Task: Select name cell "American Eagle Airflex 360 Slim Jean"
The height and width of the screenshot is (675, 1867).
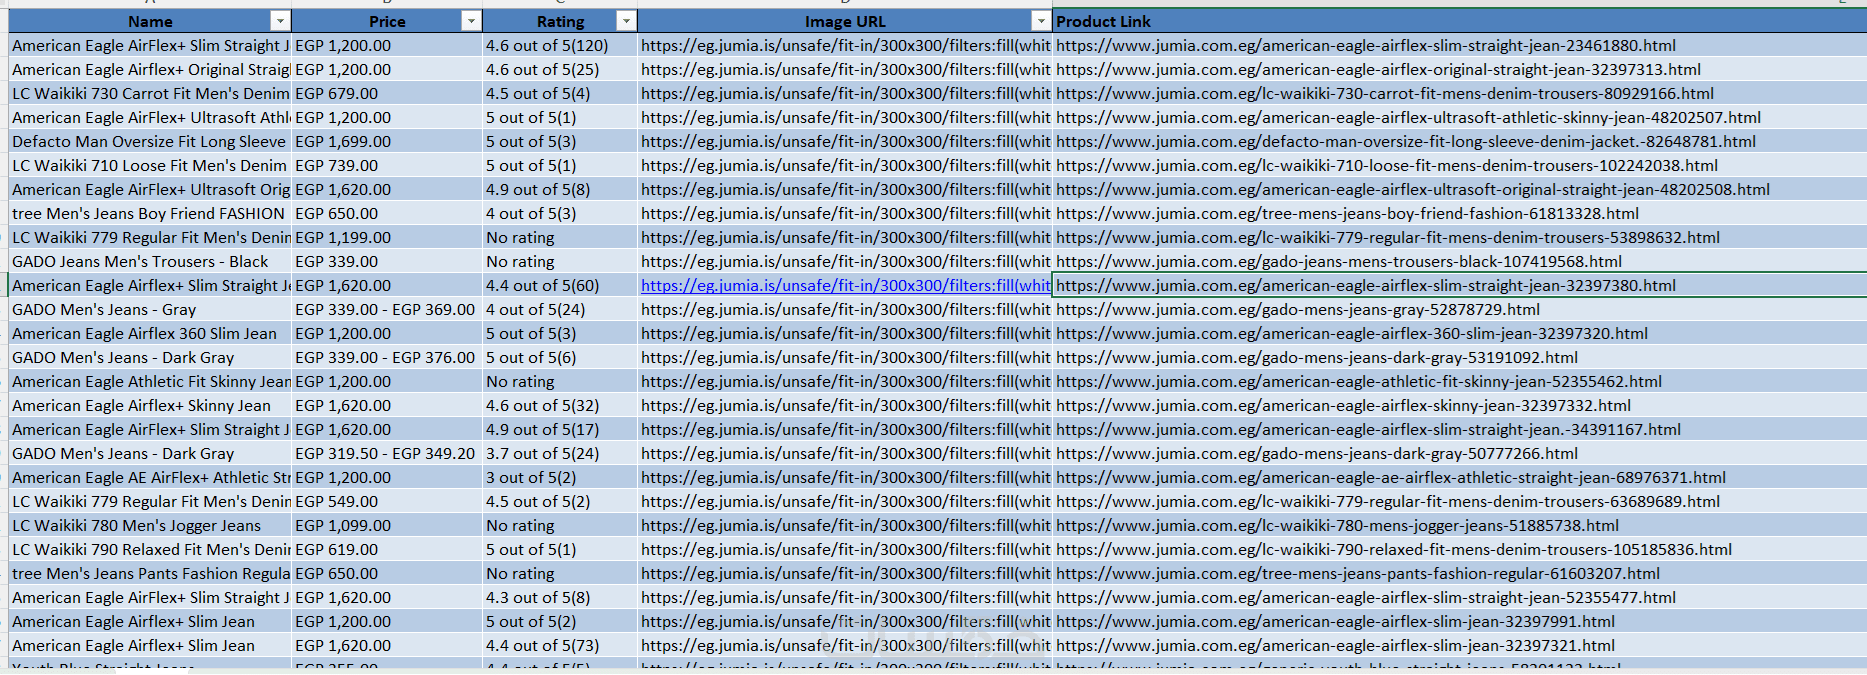Action: 150,333
